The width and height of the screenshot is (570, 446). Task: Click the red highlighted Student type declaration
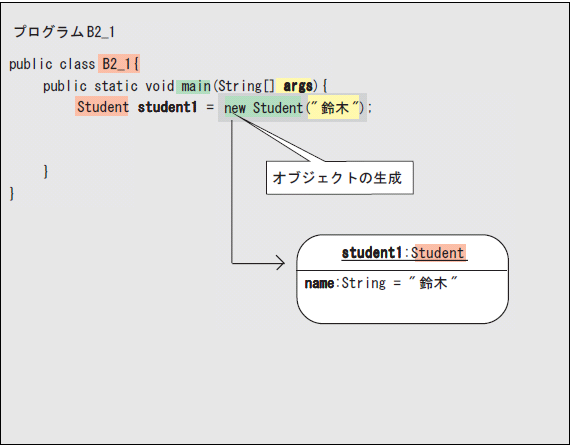[x=102, y=107]
